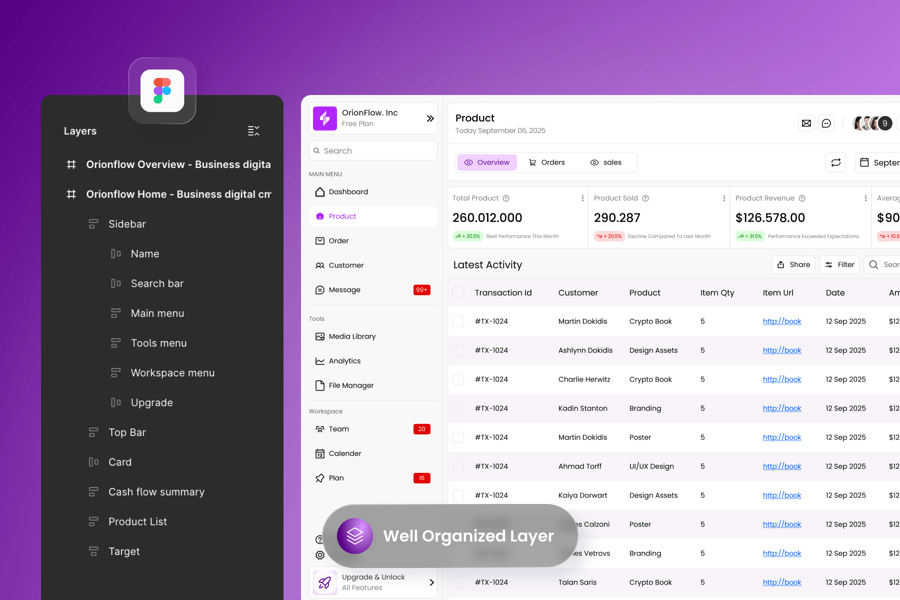Open the first http://book link
Viewport: 900px width, 600px height.
point(781,321)
